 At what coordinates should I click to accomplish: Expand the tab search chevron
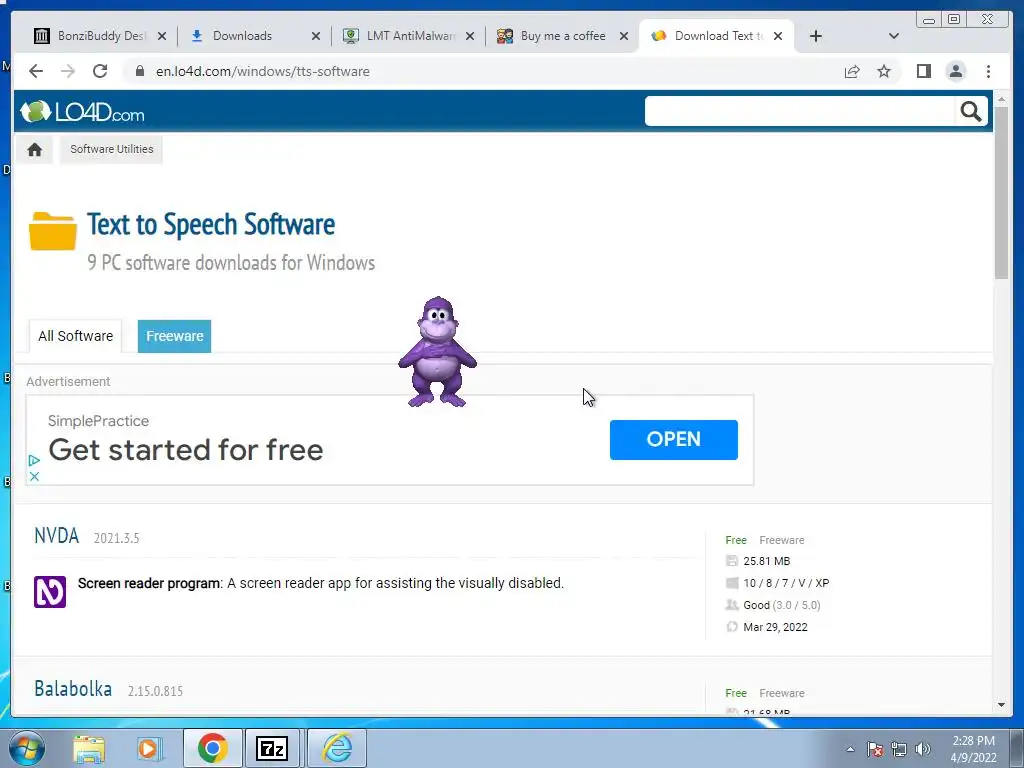pos(894,36)
